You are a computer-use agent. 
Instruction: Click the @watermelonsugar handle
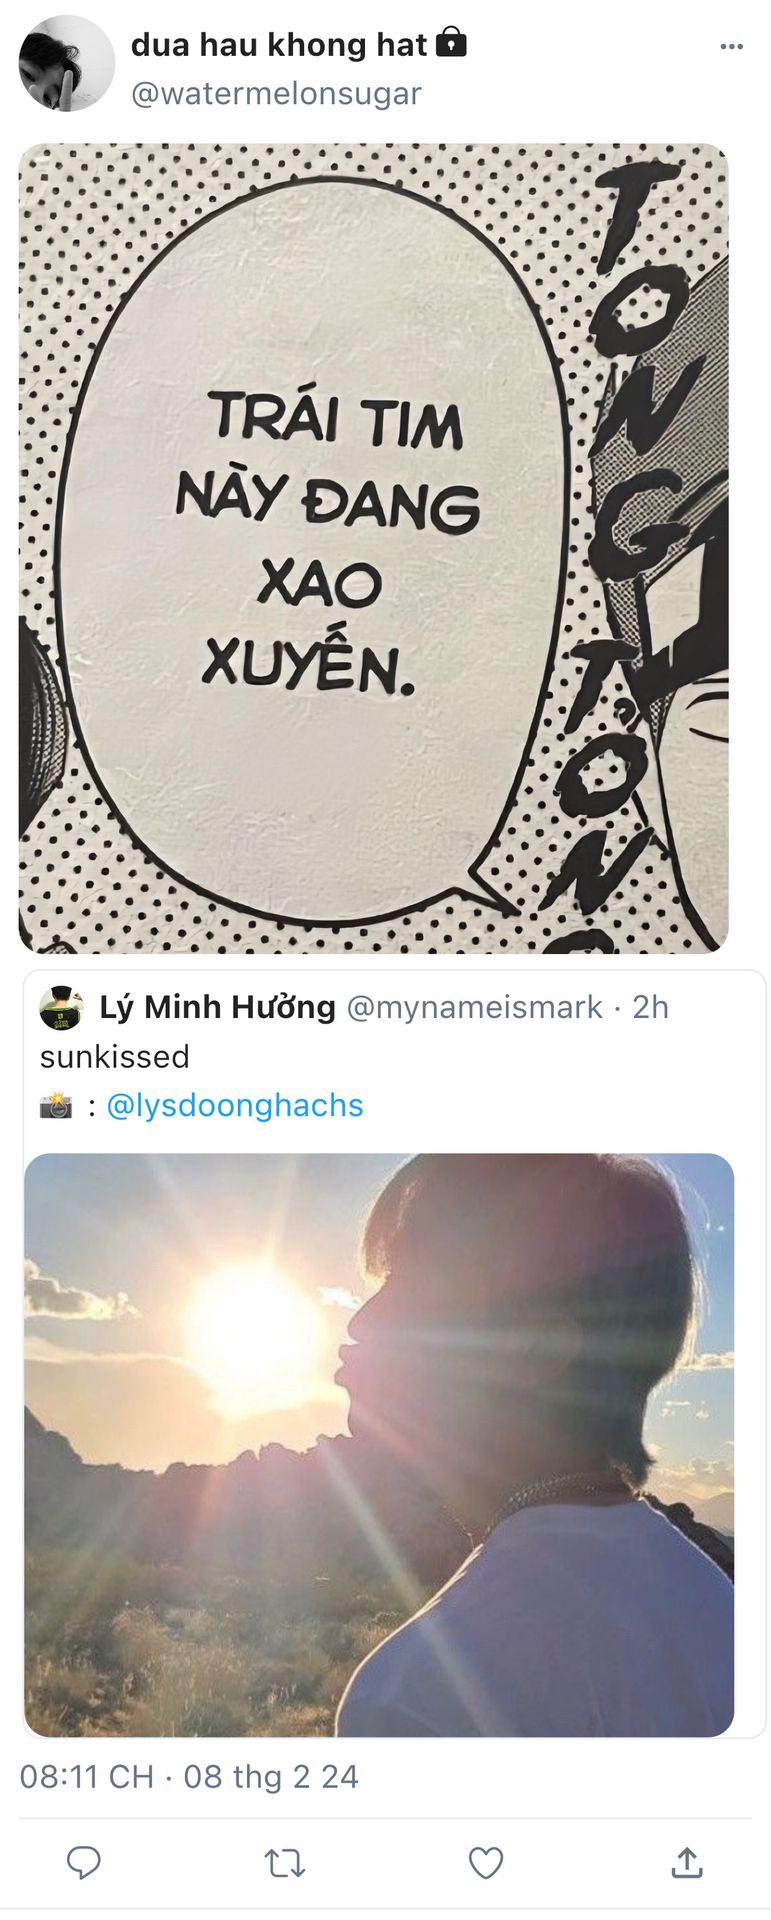[x=276, y=93]
